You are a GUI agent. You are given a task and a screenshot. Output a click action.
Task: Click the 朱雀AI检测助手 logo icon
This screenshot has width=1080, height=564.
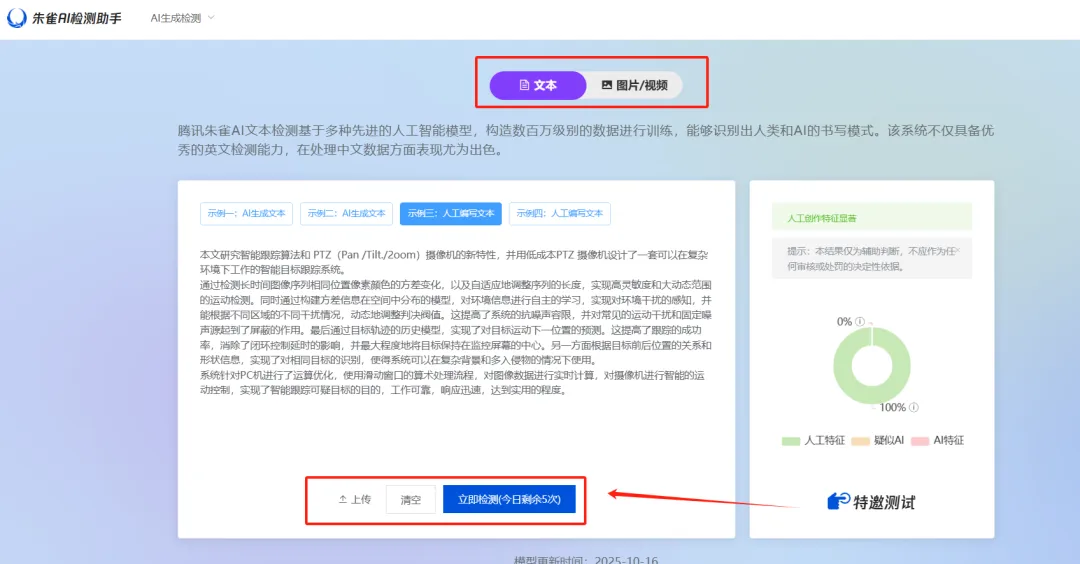click(17, 18)
